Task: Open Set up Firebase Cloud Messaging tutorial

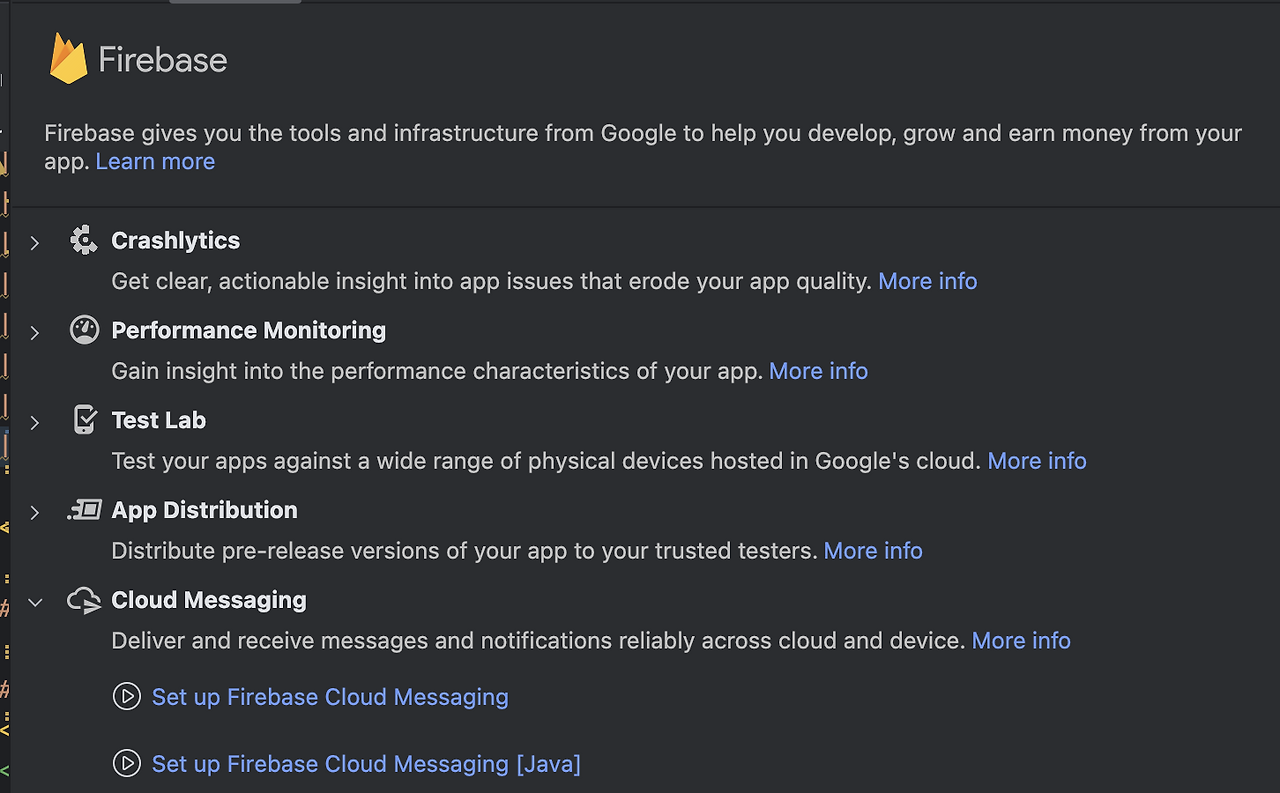Action: click(330, 697)
